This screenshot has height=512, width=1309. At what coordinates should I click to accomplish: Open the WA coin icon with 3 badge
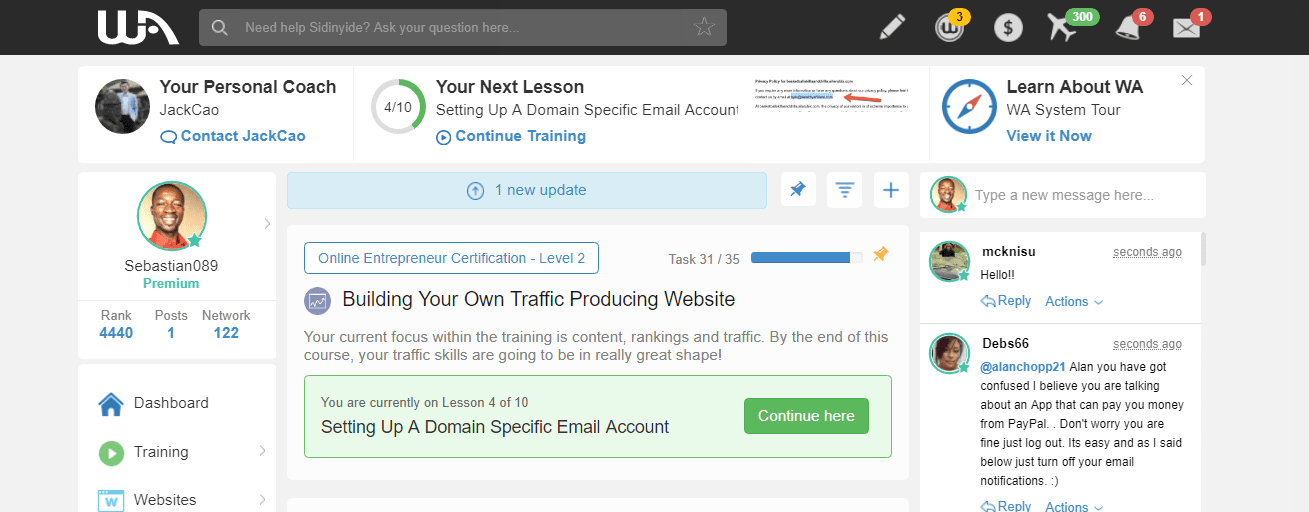point(948,27)
